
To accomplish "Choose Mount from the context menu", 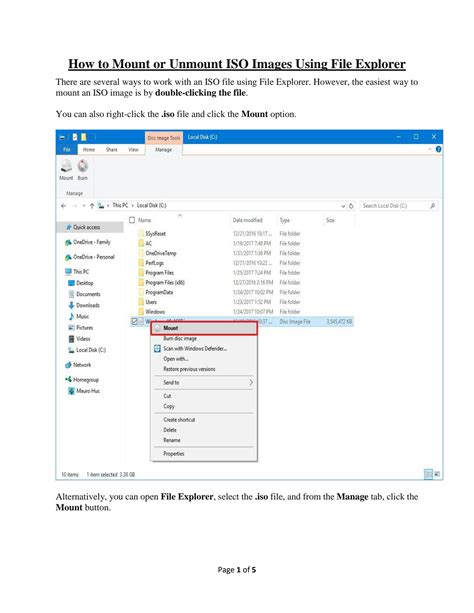I will click(204, 328).
